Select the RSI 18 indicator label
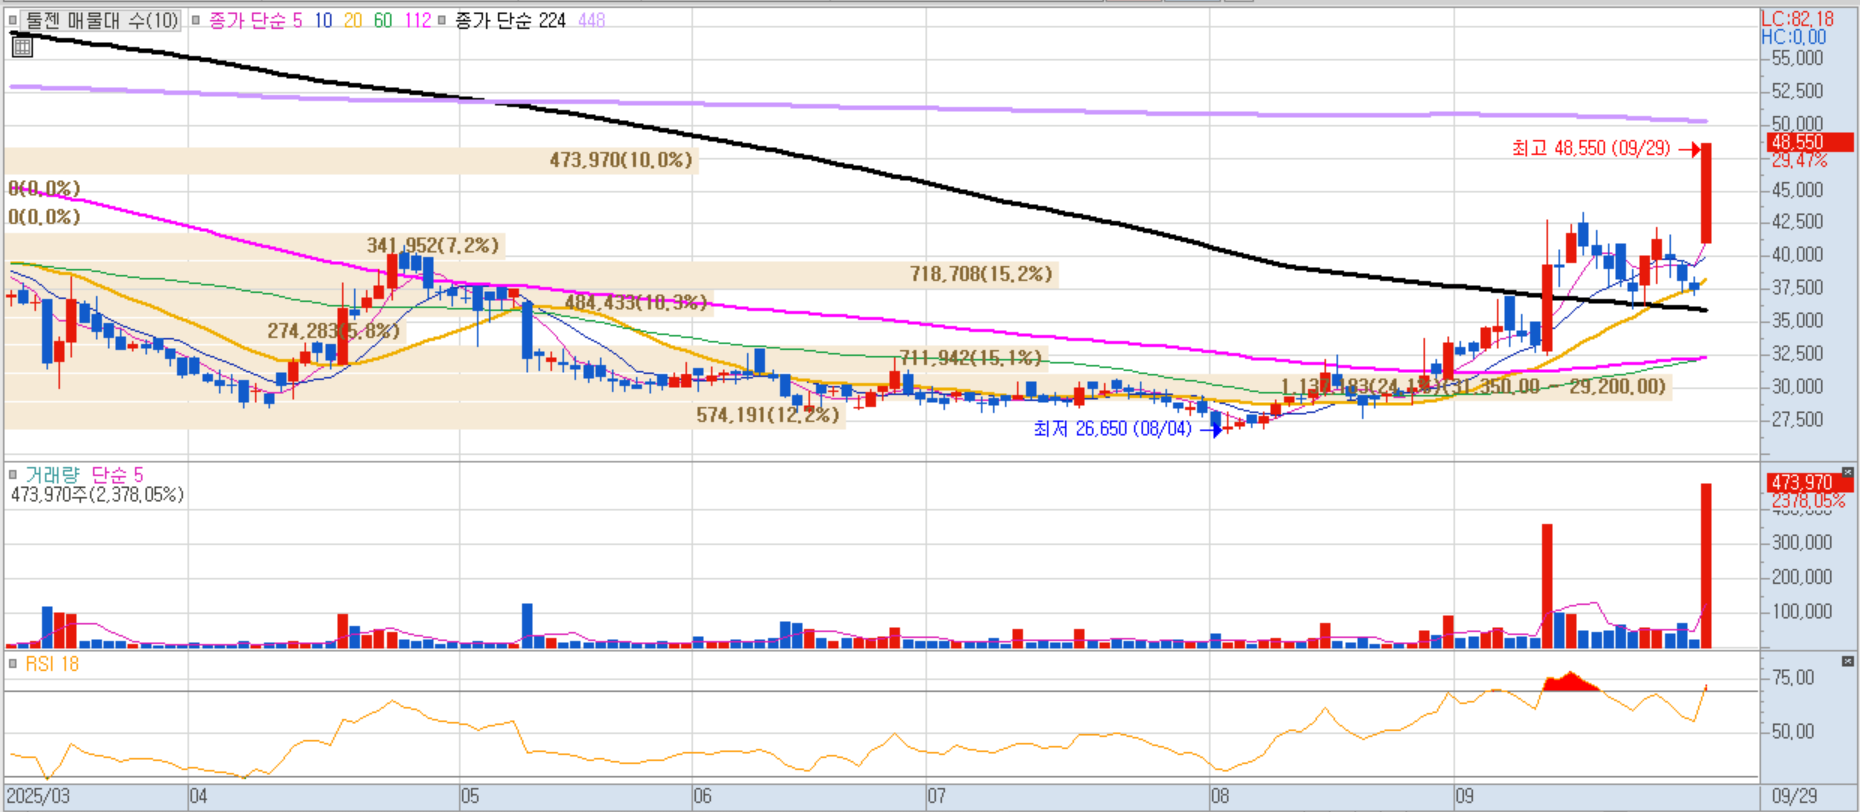Viewport: 1860px width, 812px height. 52,664
